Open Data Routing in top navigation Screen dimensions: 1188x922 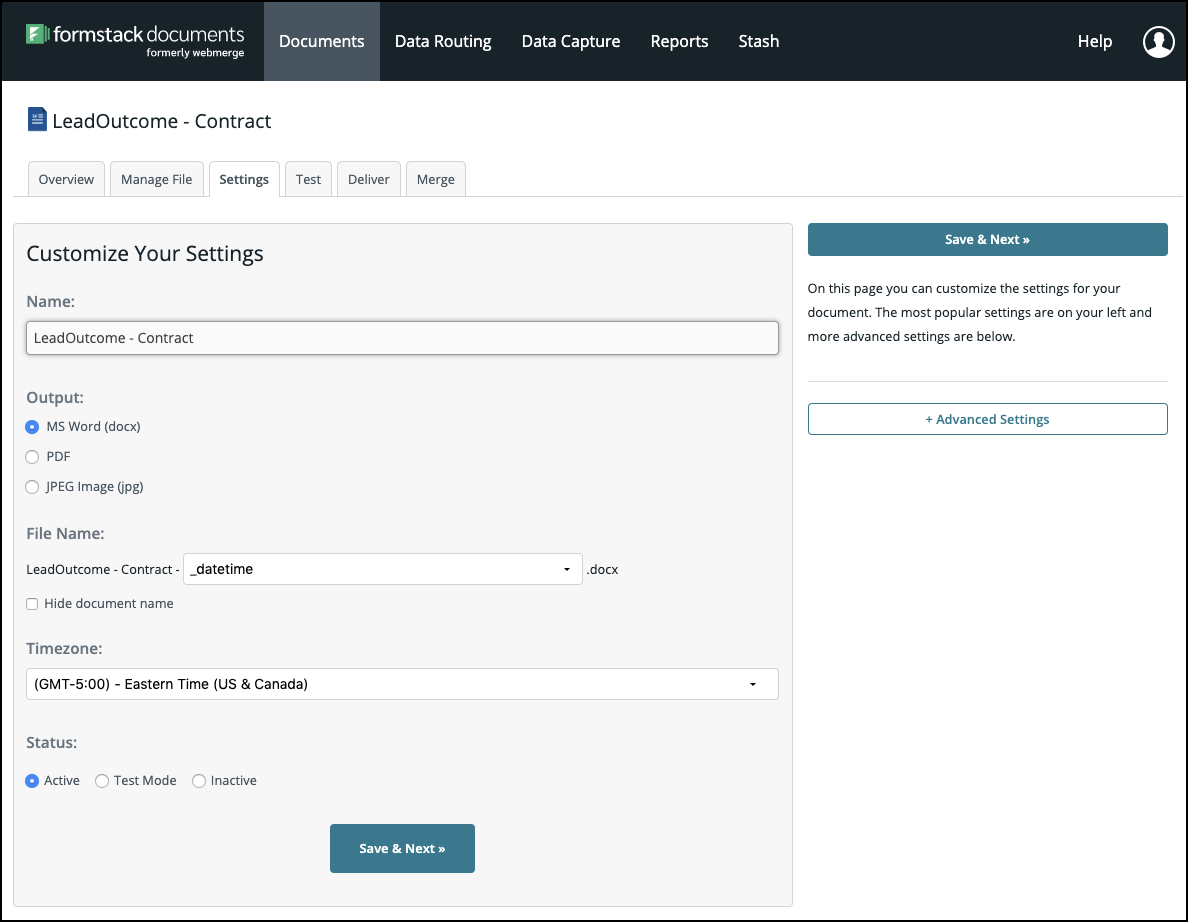point(443,41)
